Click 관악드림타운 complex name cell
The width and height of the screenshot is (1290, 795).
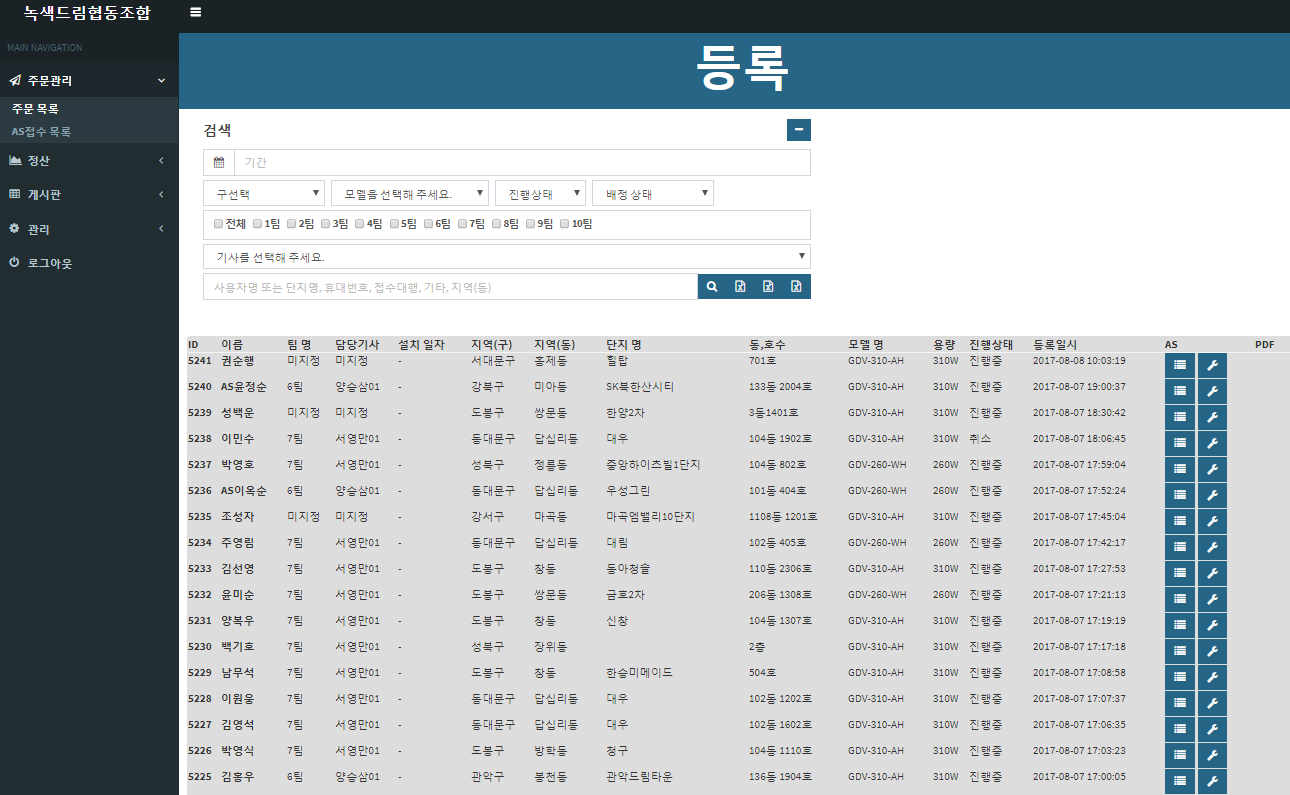(x=639, y=776)
